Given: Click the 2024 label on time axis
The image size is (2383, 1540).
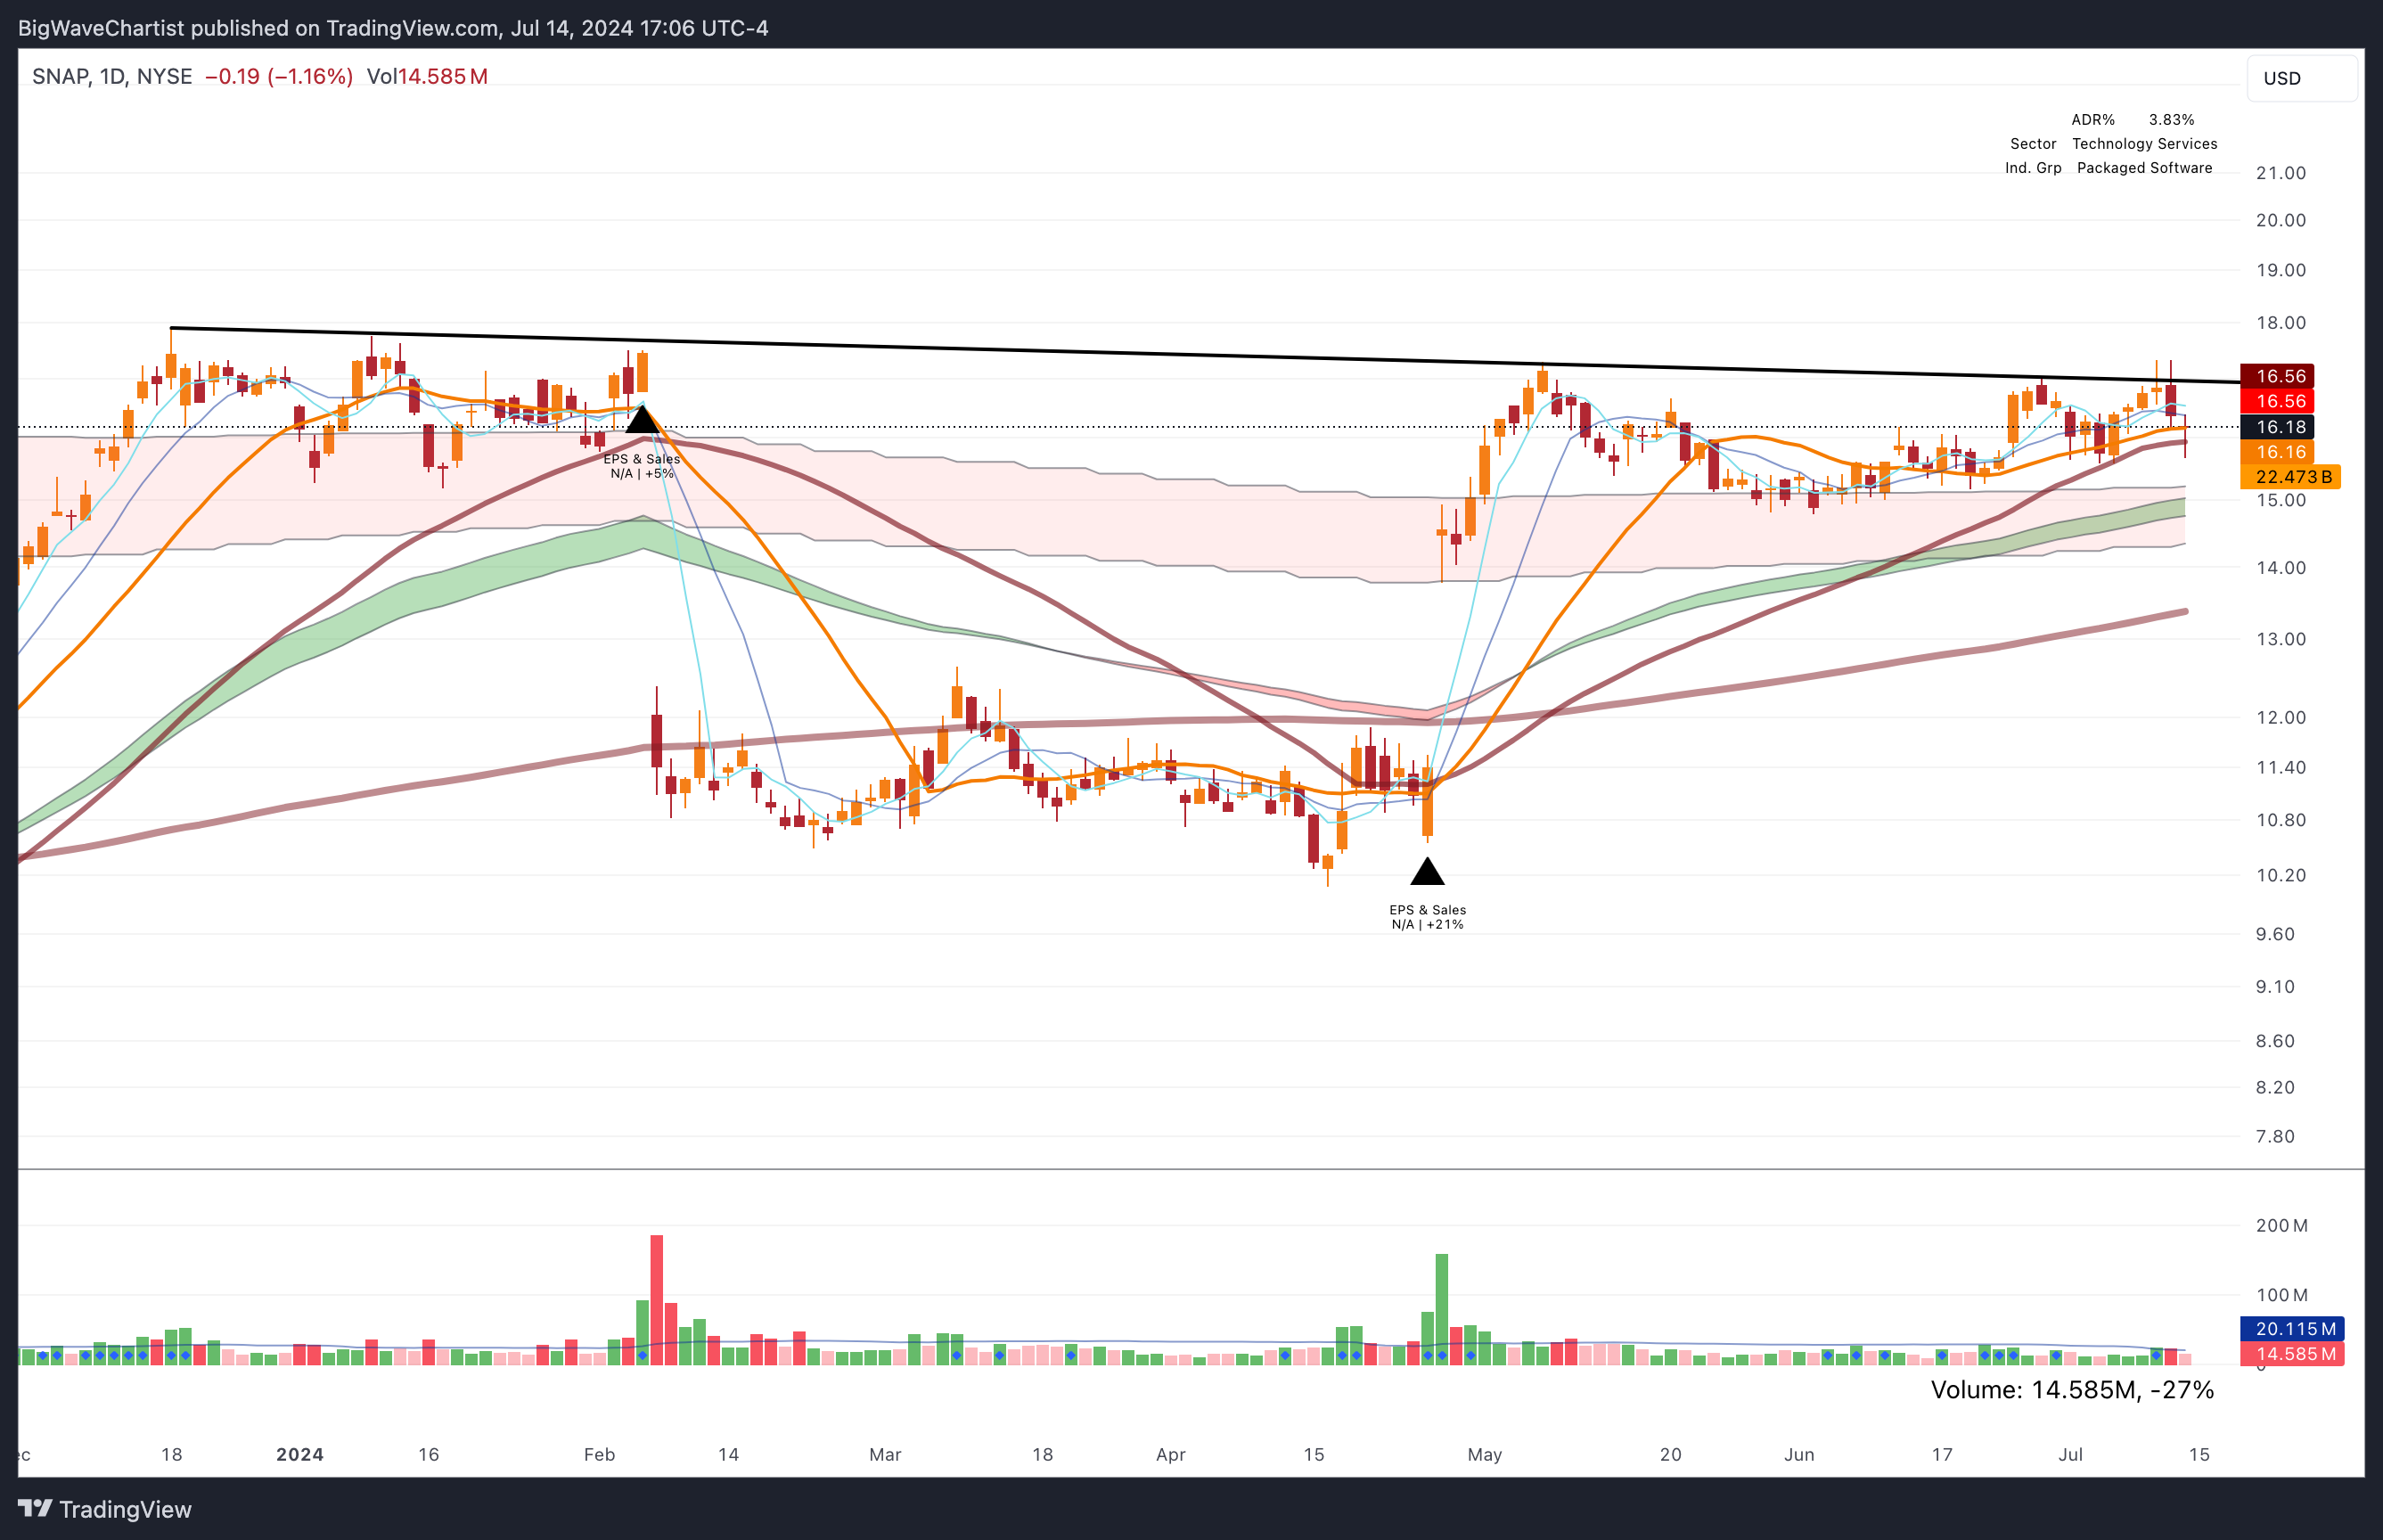Looking at the screenshot, I should [x=299, y=1454].
